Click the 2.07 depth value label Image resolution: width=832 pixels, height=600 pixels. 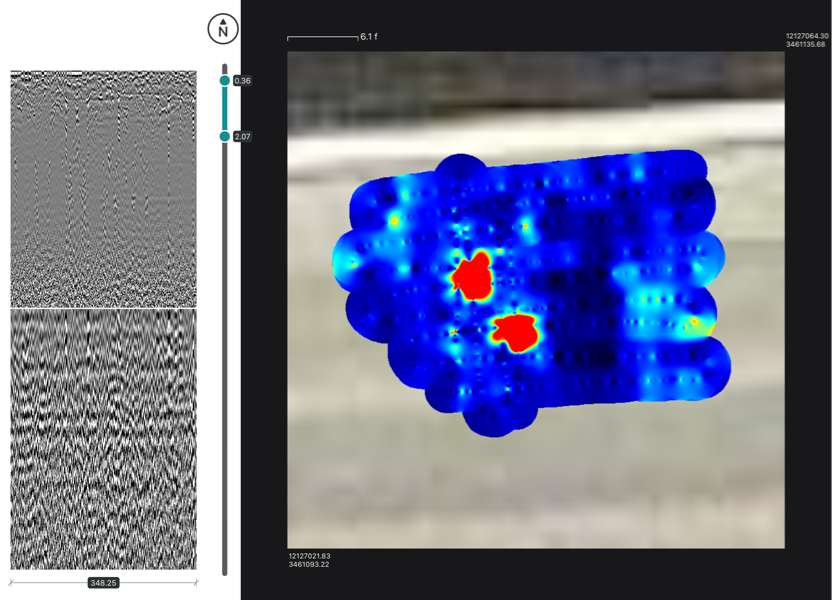[241, 136]
